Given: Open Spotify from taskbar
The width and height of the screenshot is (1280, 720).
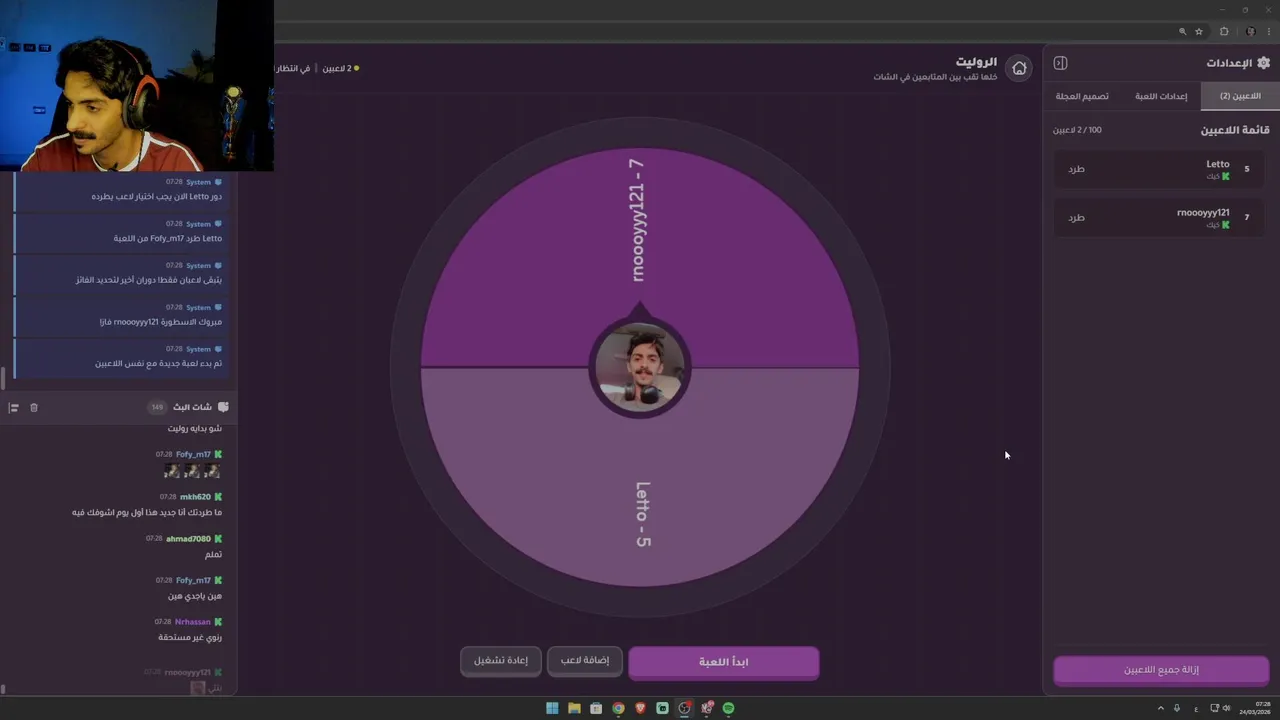Looking at the screenshot, I should (728, 708).
